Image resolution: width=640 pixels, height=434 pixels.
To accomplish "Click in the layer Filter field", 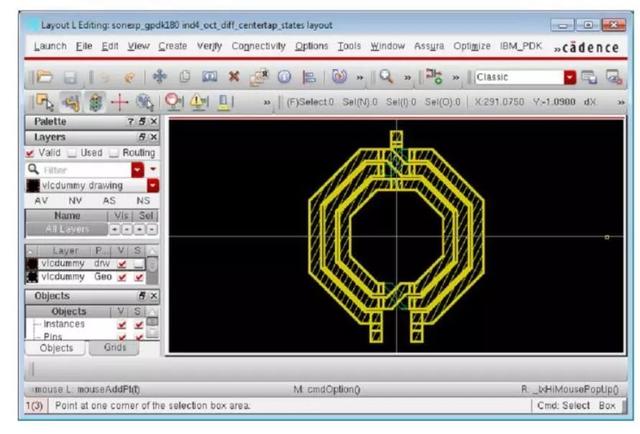I will (x=85, y=170).
